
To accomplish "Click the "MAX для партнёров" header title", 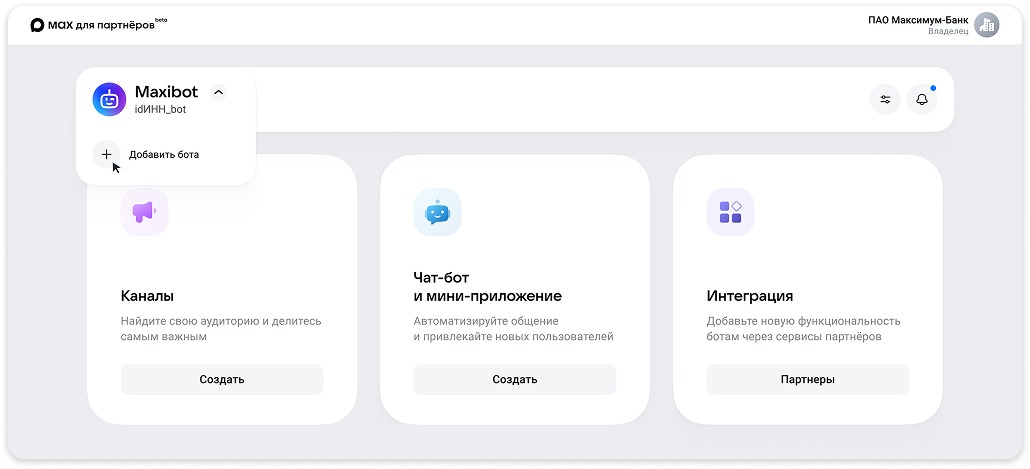I will pyautogui.click(x=102, y=25).
